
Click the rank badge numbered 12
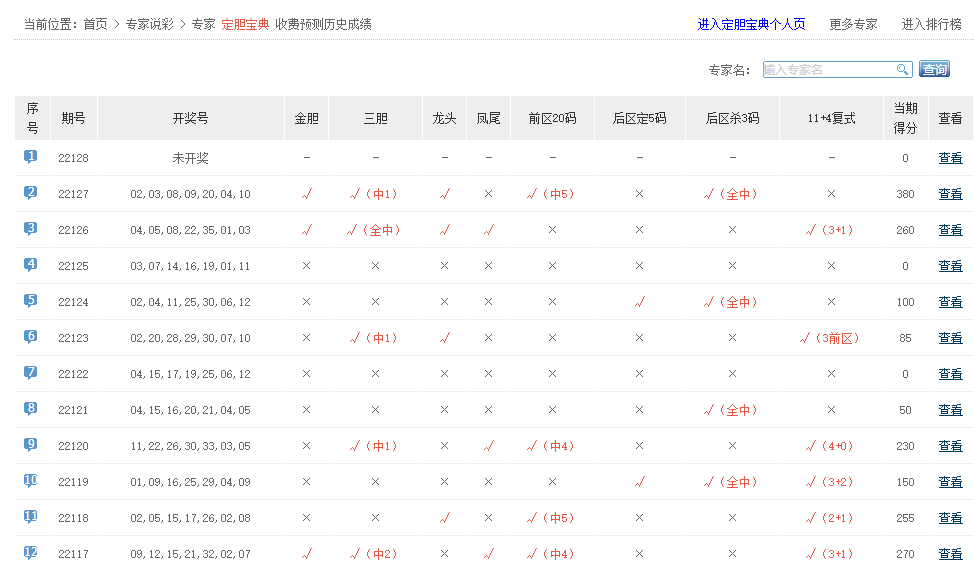pyautogui.click(x=31, y=553)
